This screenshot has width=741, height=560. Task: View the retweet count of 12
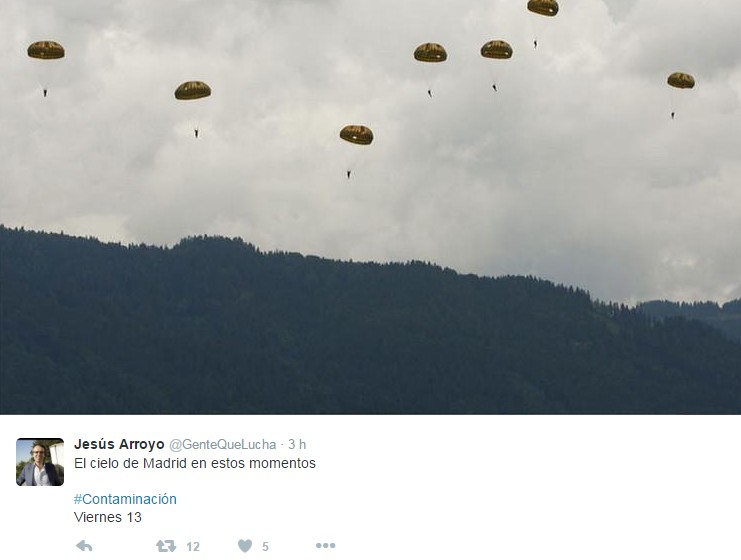pyautogui.click(x=193, y=547)
